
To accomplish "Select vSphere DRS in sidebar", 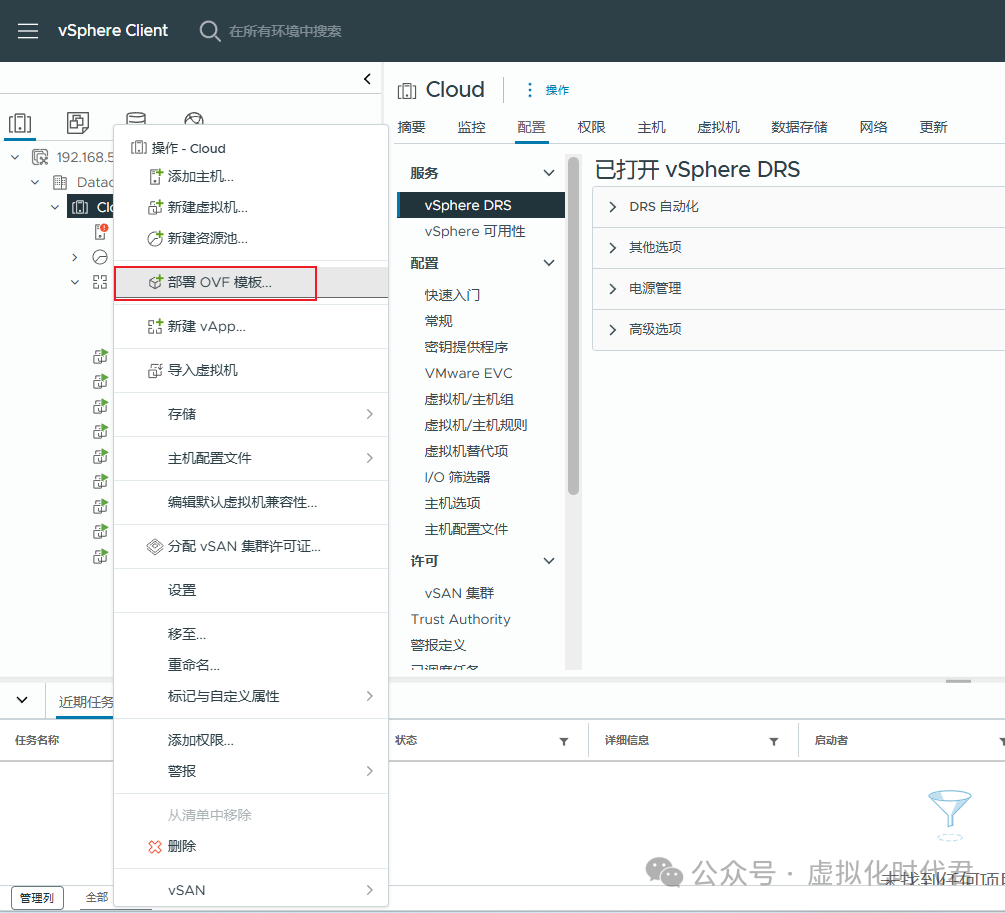I will click(x=481, y=205).
